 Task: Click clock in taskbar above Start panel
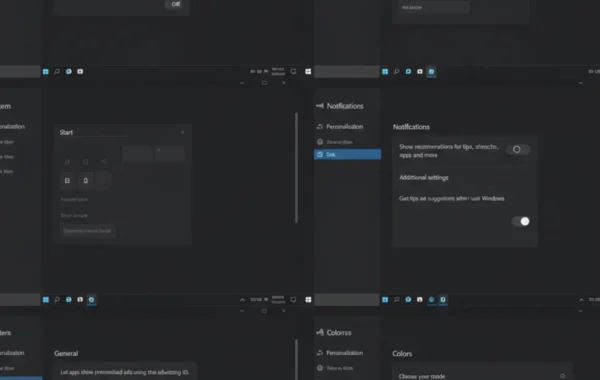[278, 72]
